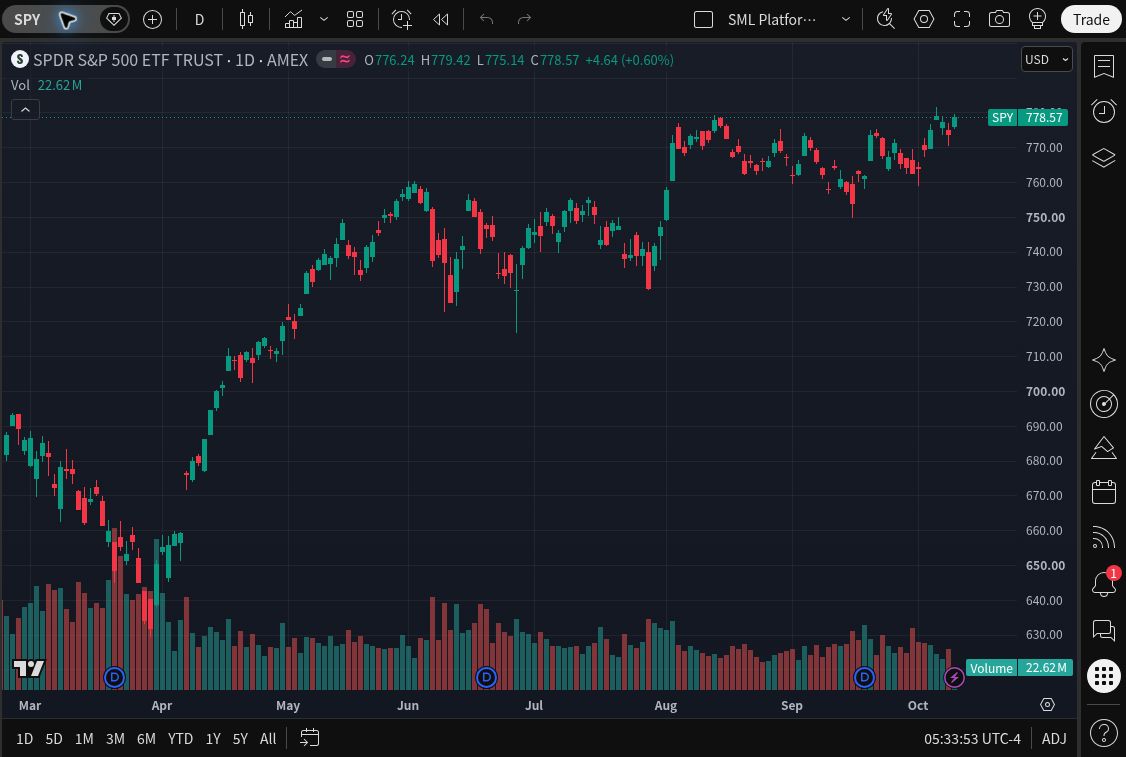Open the products grid round button
Image resolution: width=1126 pixels, height=757 pixels.
(x=1104, y=676)
